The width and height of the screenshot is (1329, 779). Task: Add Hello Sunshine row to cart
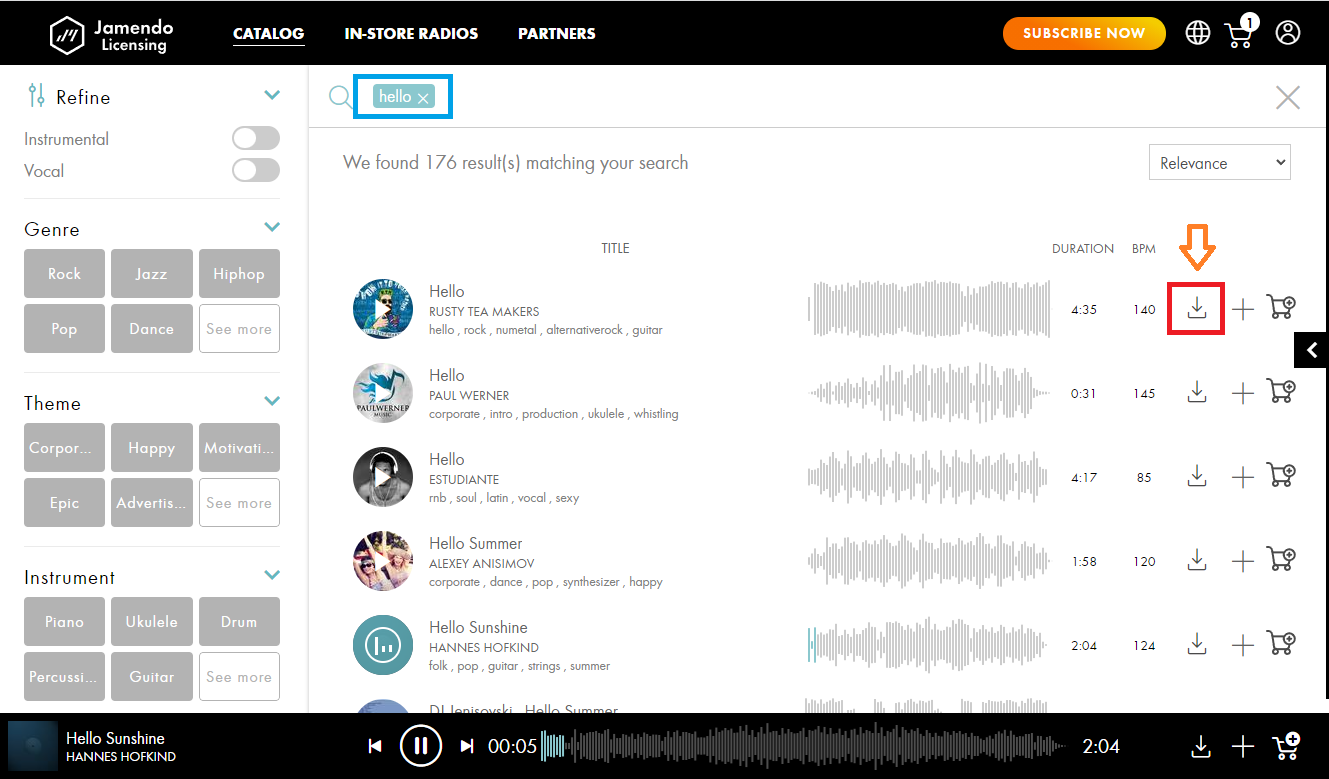tap(1281, 643)
